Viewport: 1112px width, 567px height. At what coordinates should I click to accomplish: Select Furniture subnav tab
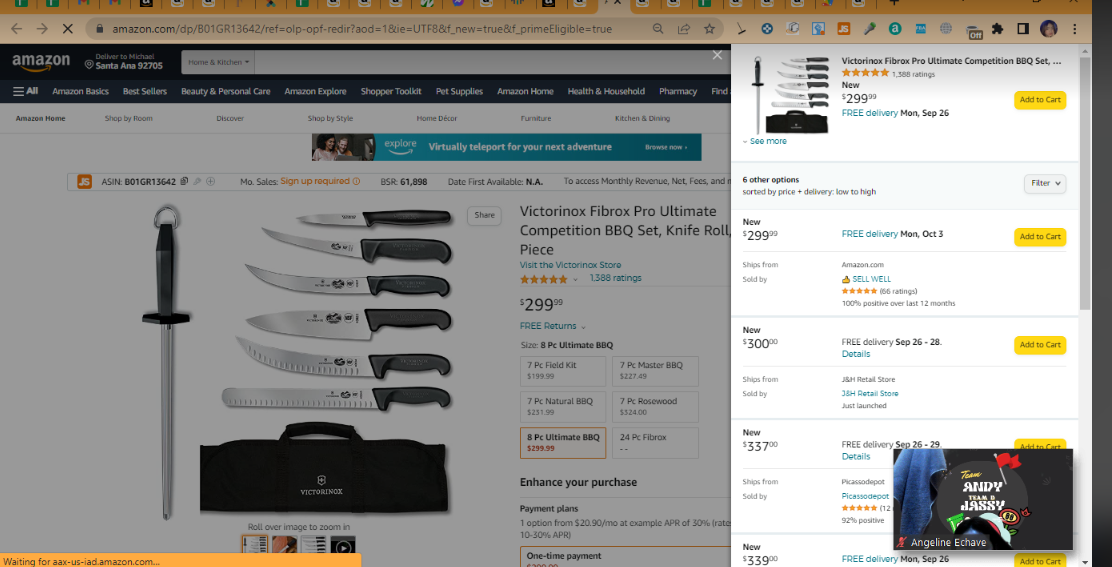click(535, 118)
